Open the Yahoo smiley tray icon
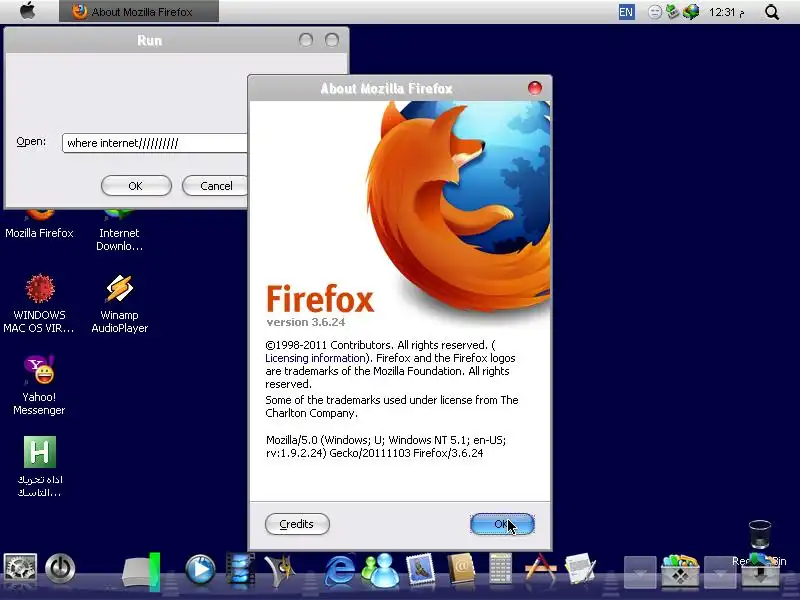This screenshot has height=600, width=800. [655, 12]
